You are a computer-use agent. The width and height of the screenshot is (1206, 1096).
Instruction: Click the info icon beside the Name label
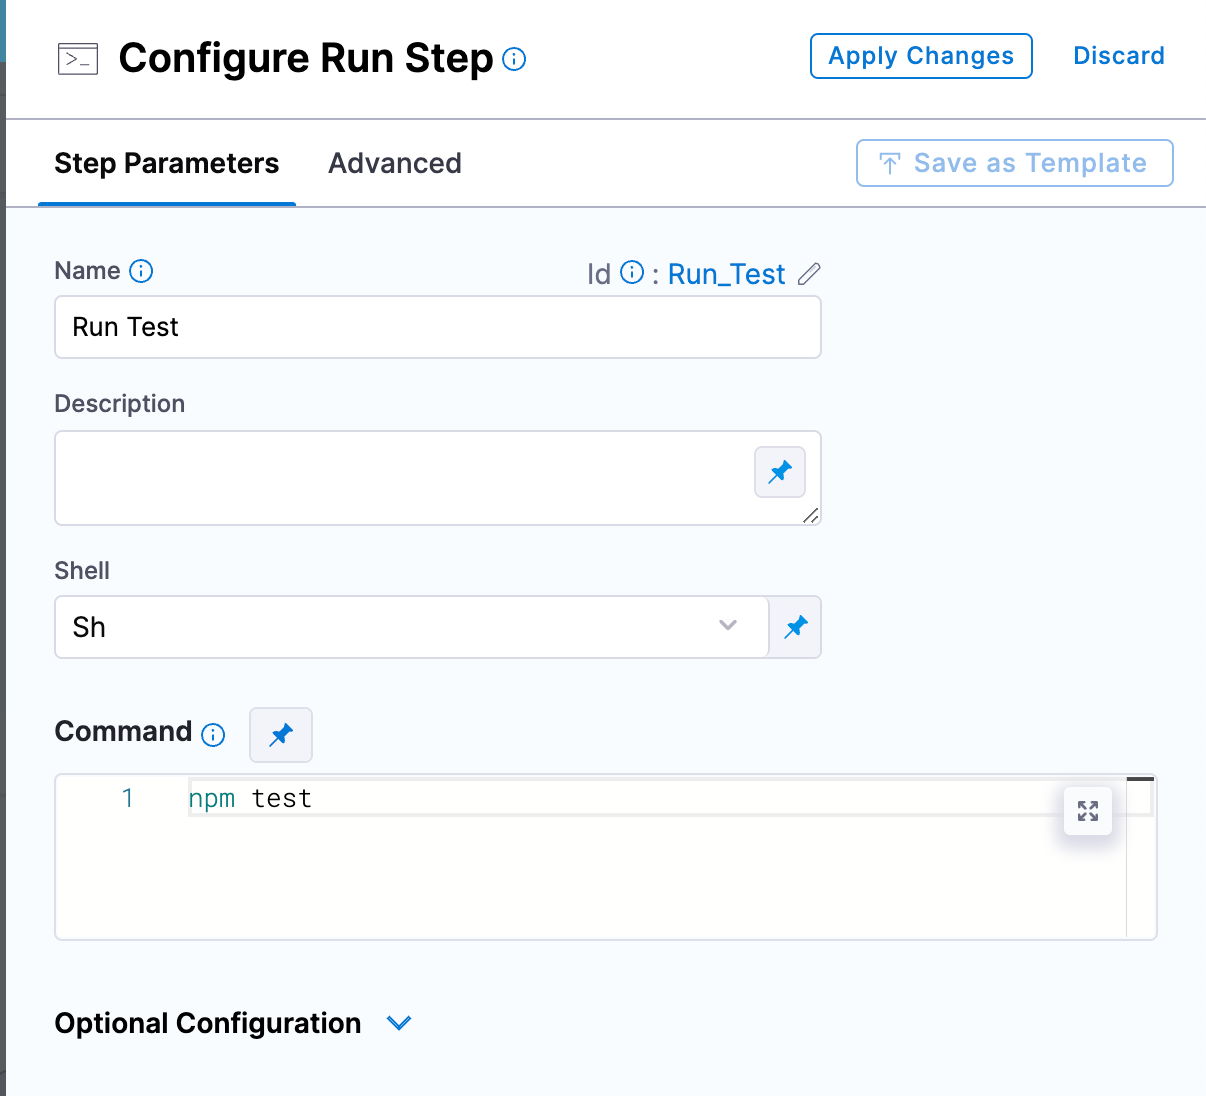pos(143,271)
